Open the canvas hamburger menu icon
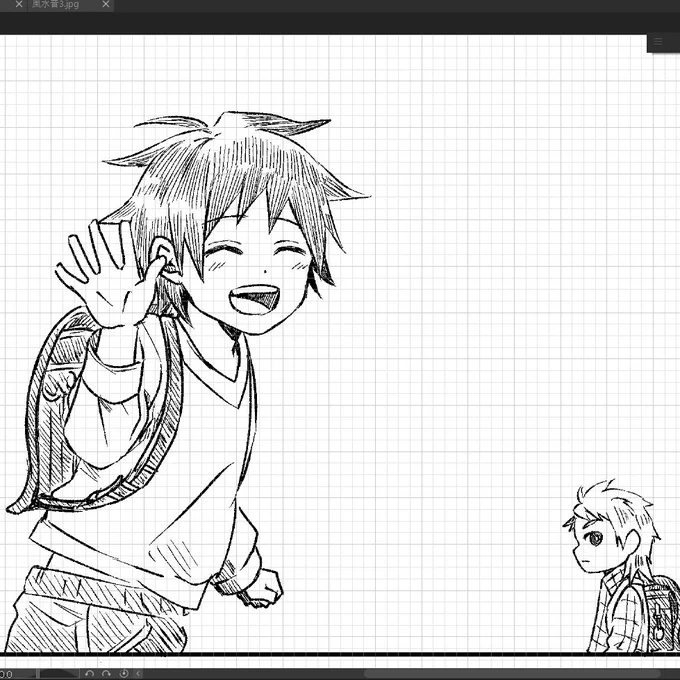 point(658,42)
